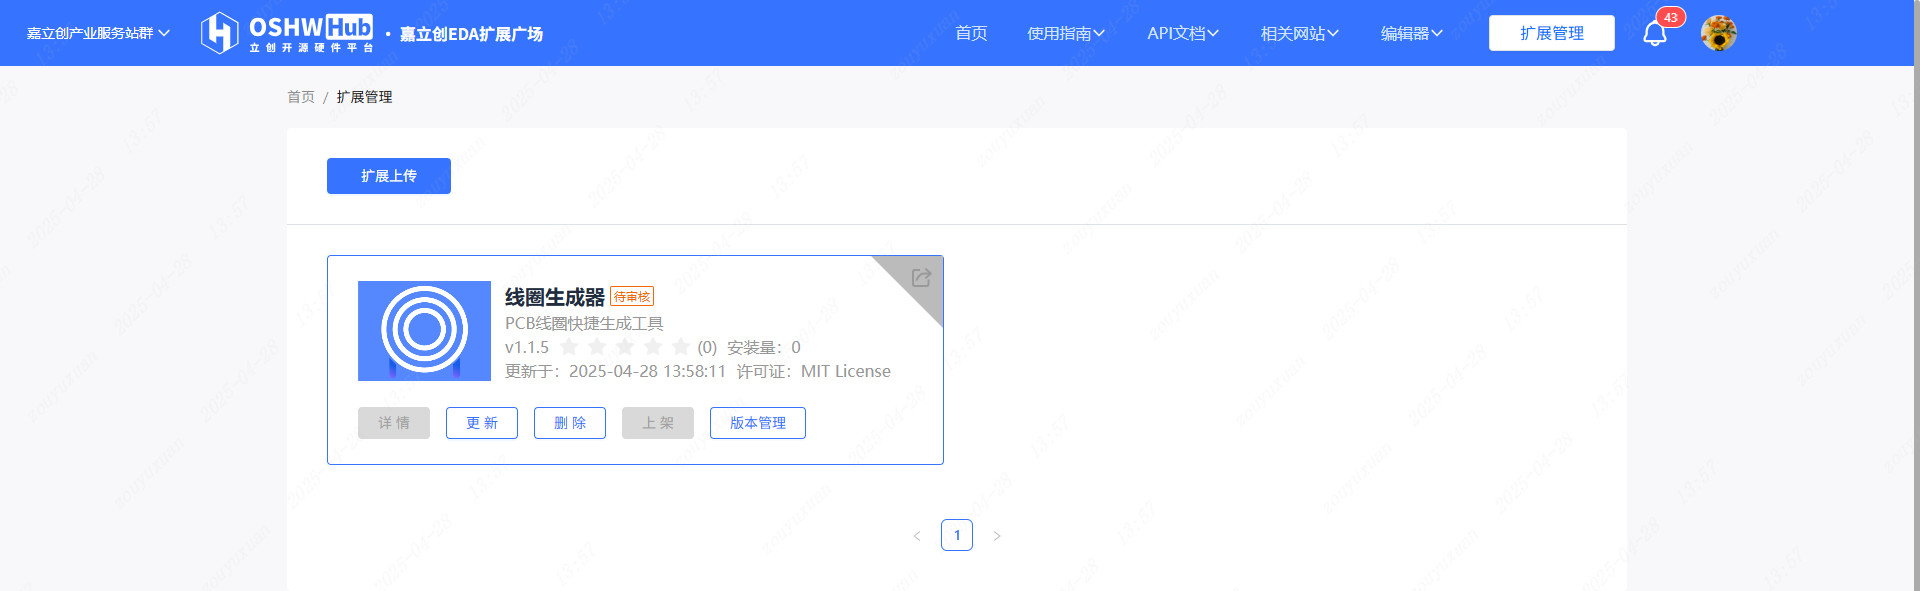The width and height of the screenshot is (1920, 591).
Task: Click the 首页 breadcrumb link
Action: (x=301, y=97)
